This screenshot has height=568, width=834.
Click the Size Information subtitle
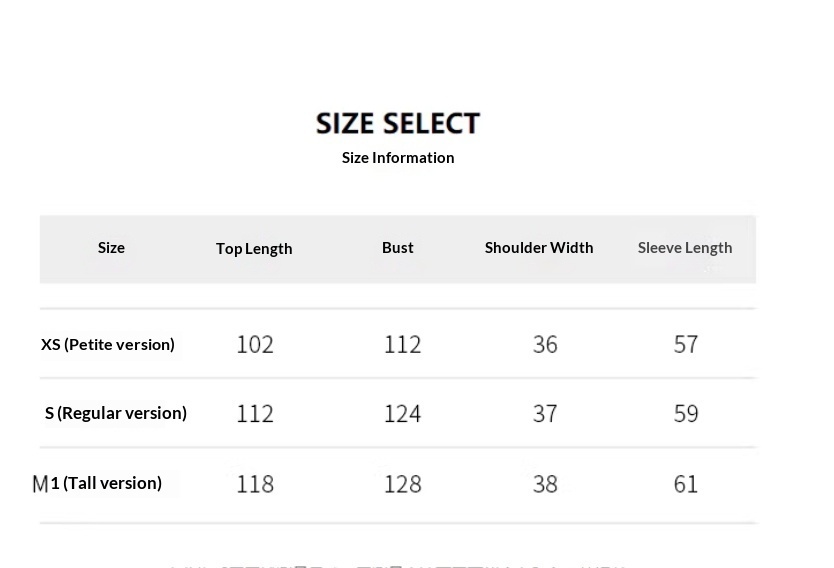tap(398, 158)
